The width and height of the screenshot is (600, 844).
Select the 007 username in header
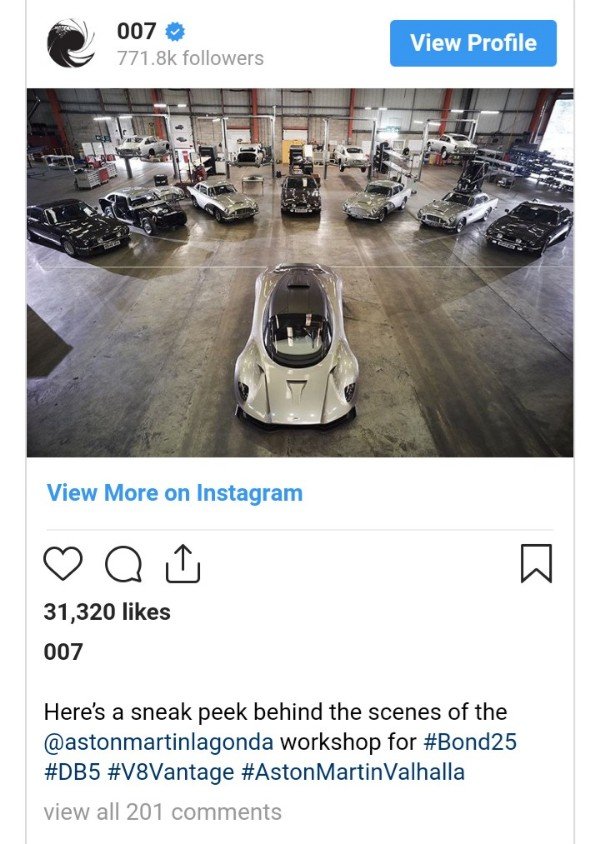point(137,31)
